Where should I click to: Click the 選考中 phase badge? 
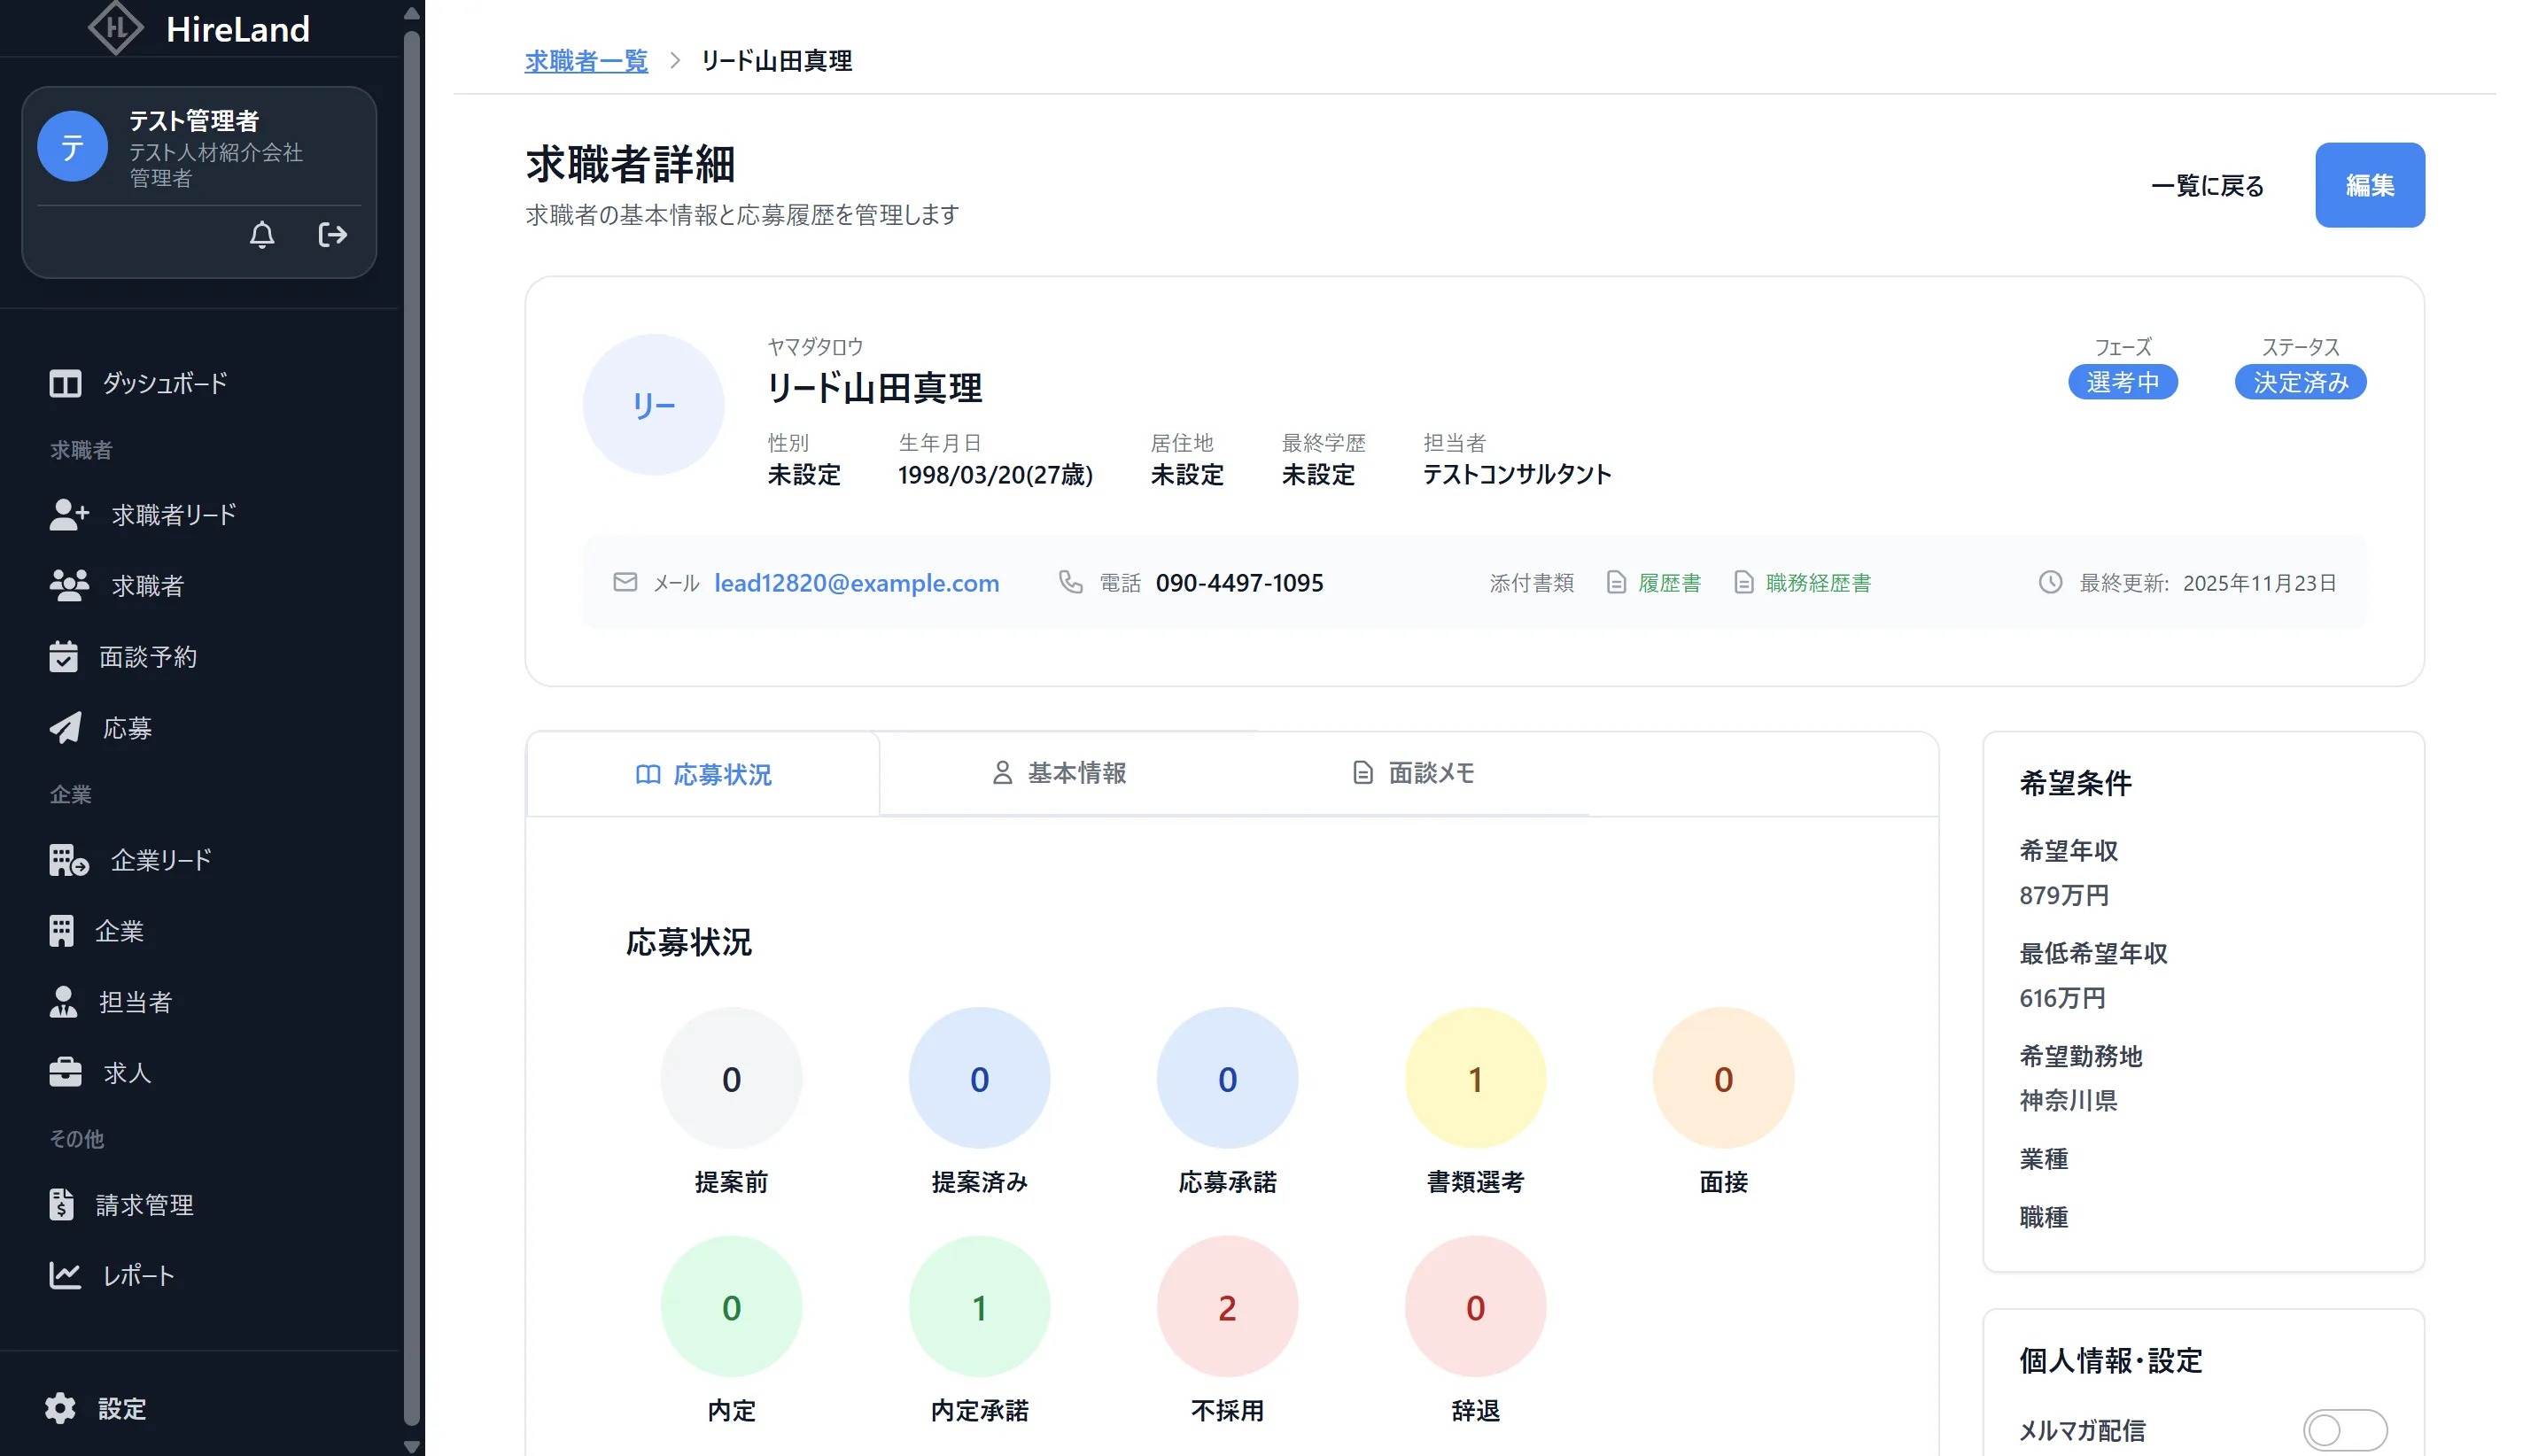(2122, 382)
